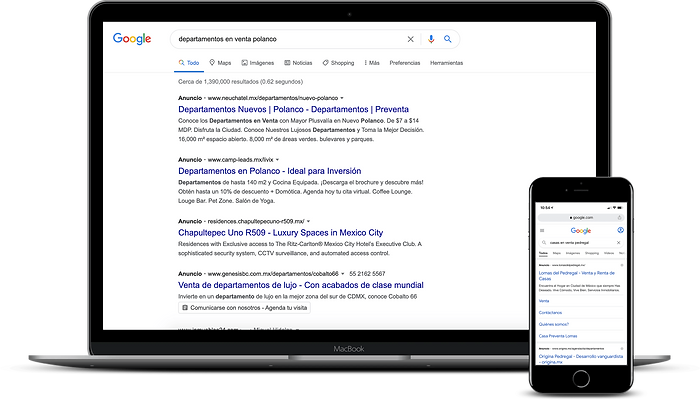Open the 'Contáctanos' sitelink on phone
Screen dimensions: 700x400
550,312
